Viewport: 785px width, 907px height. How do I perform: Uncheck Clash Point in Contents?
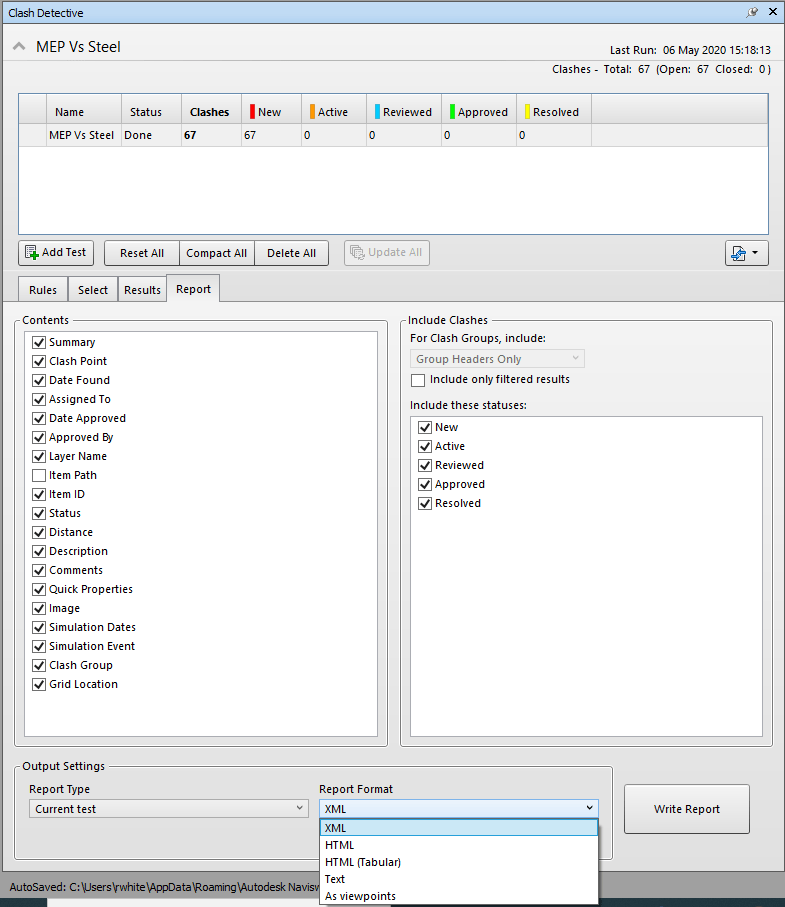click(x=39, y=362)
